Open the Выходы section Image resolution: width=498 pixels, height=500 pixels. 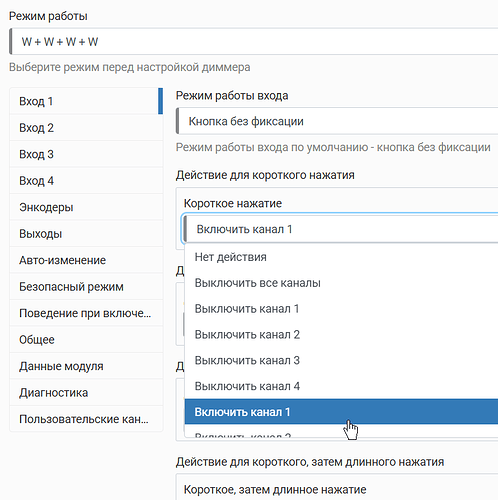click(x=86, y=234)
